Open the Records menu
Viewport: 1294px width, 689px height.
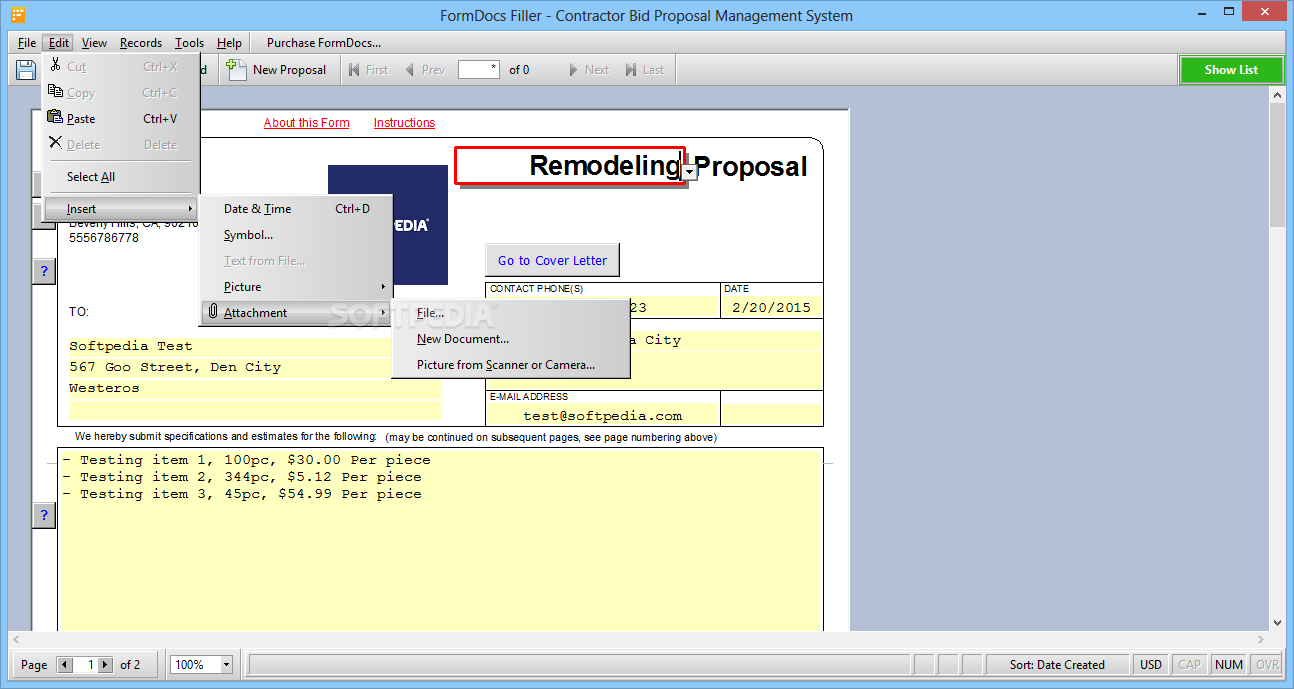point(141,43)
